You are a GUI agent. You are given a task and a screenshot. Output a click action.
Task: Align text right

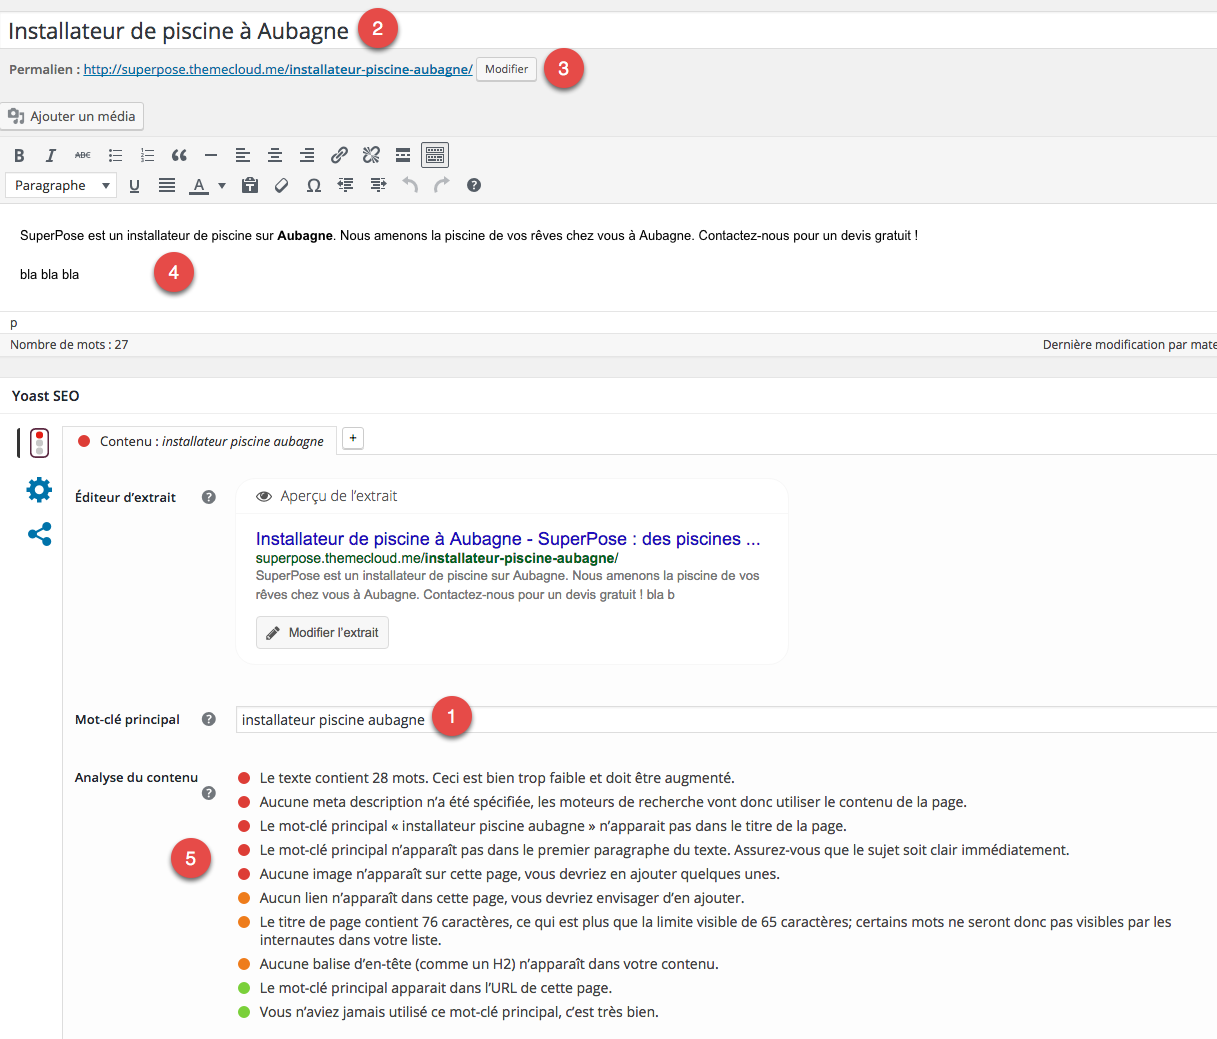pyautogui.click(x=307, y=155)
